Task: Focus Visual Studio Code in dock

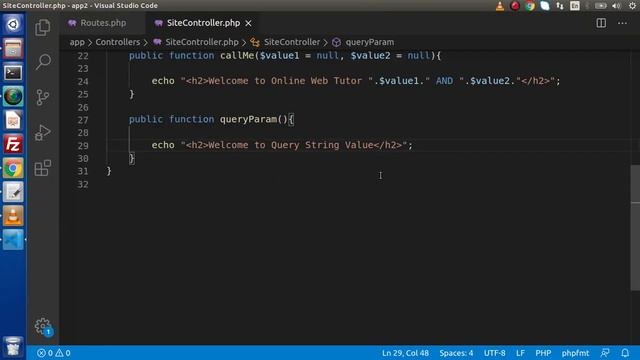Action: point(13,240)
